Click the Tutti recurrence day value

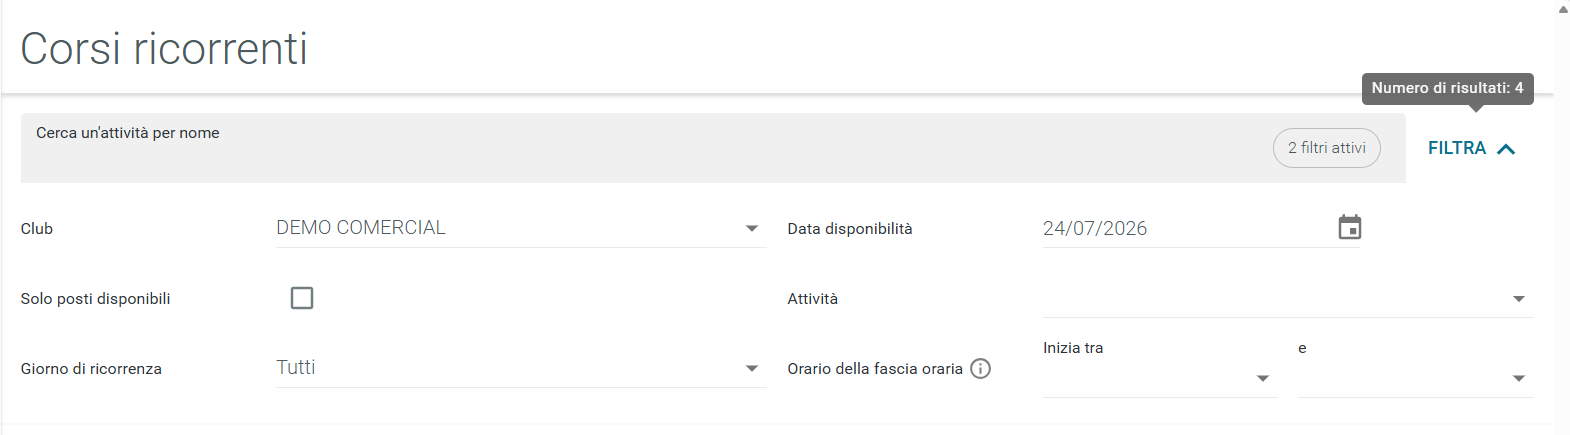296,368
